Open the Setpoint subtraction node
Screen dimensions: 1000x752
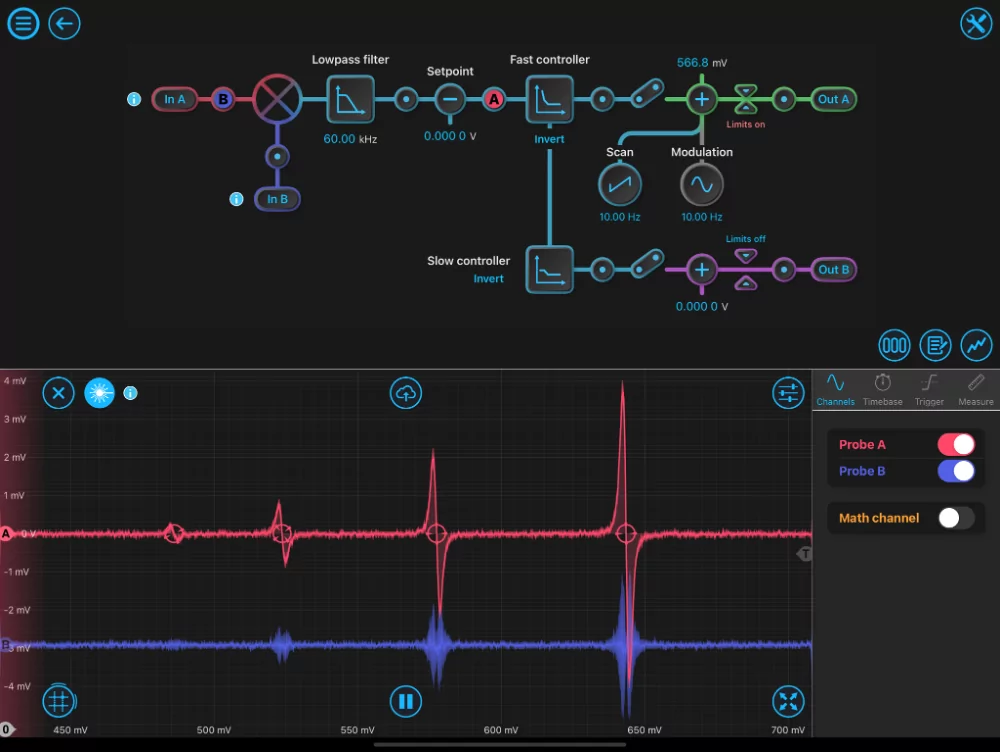[x=450, y=99]
